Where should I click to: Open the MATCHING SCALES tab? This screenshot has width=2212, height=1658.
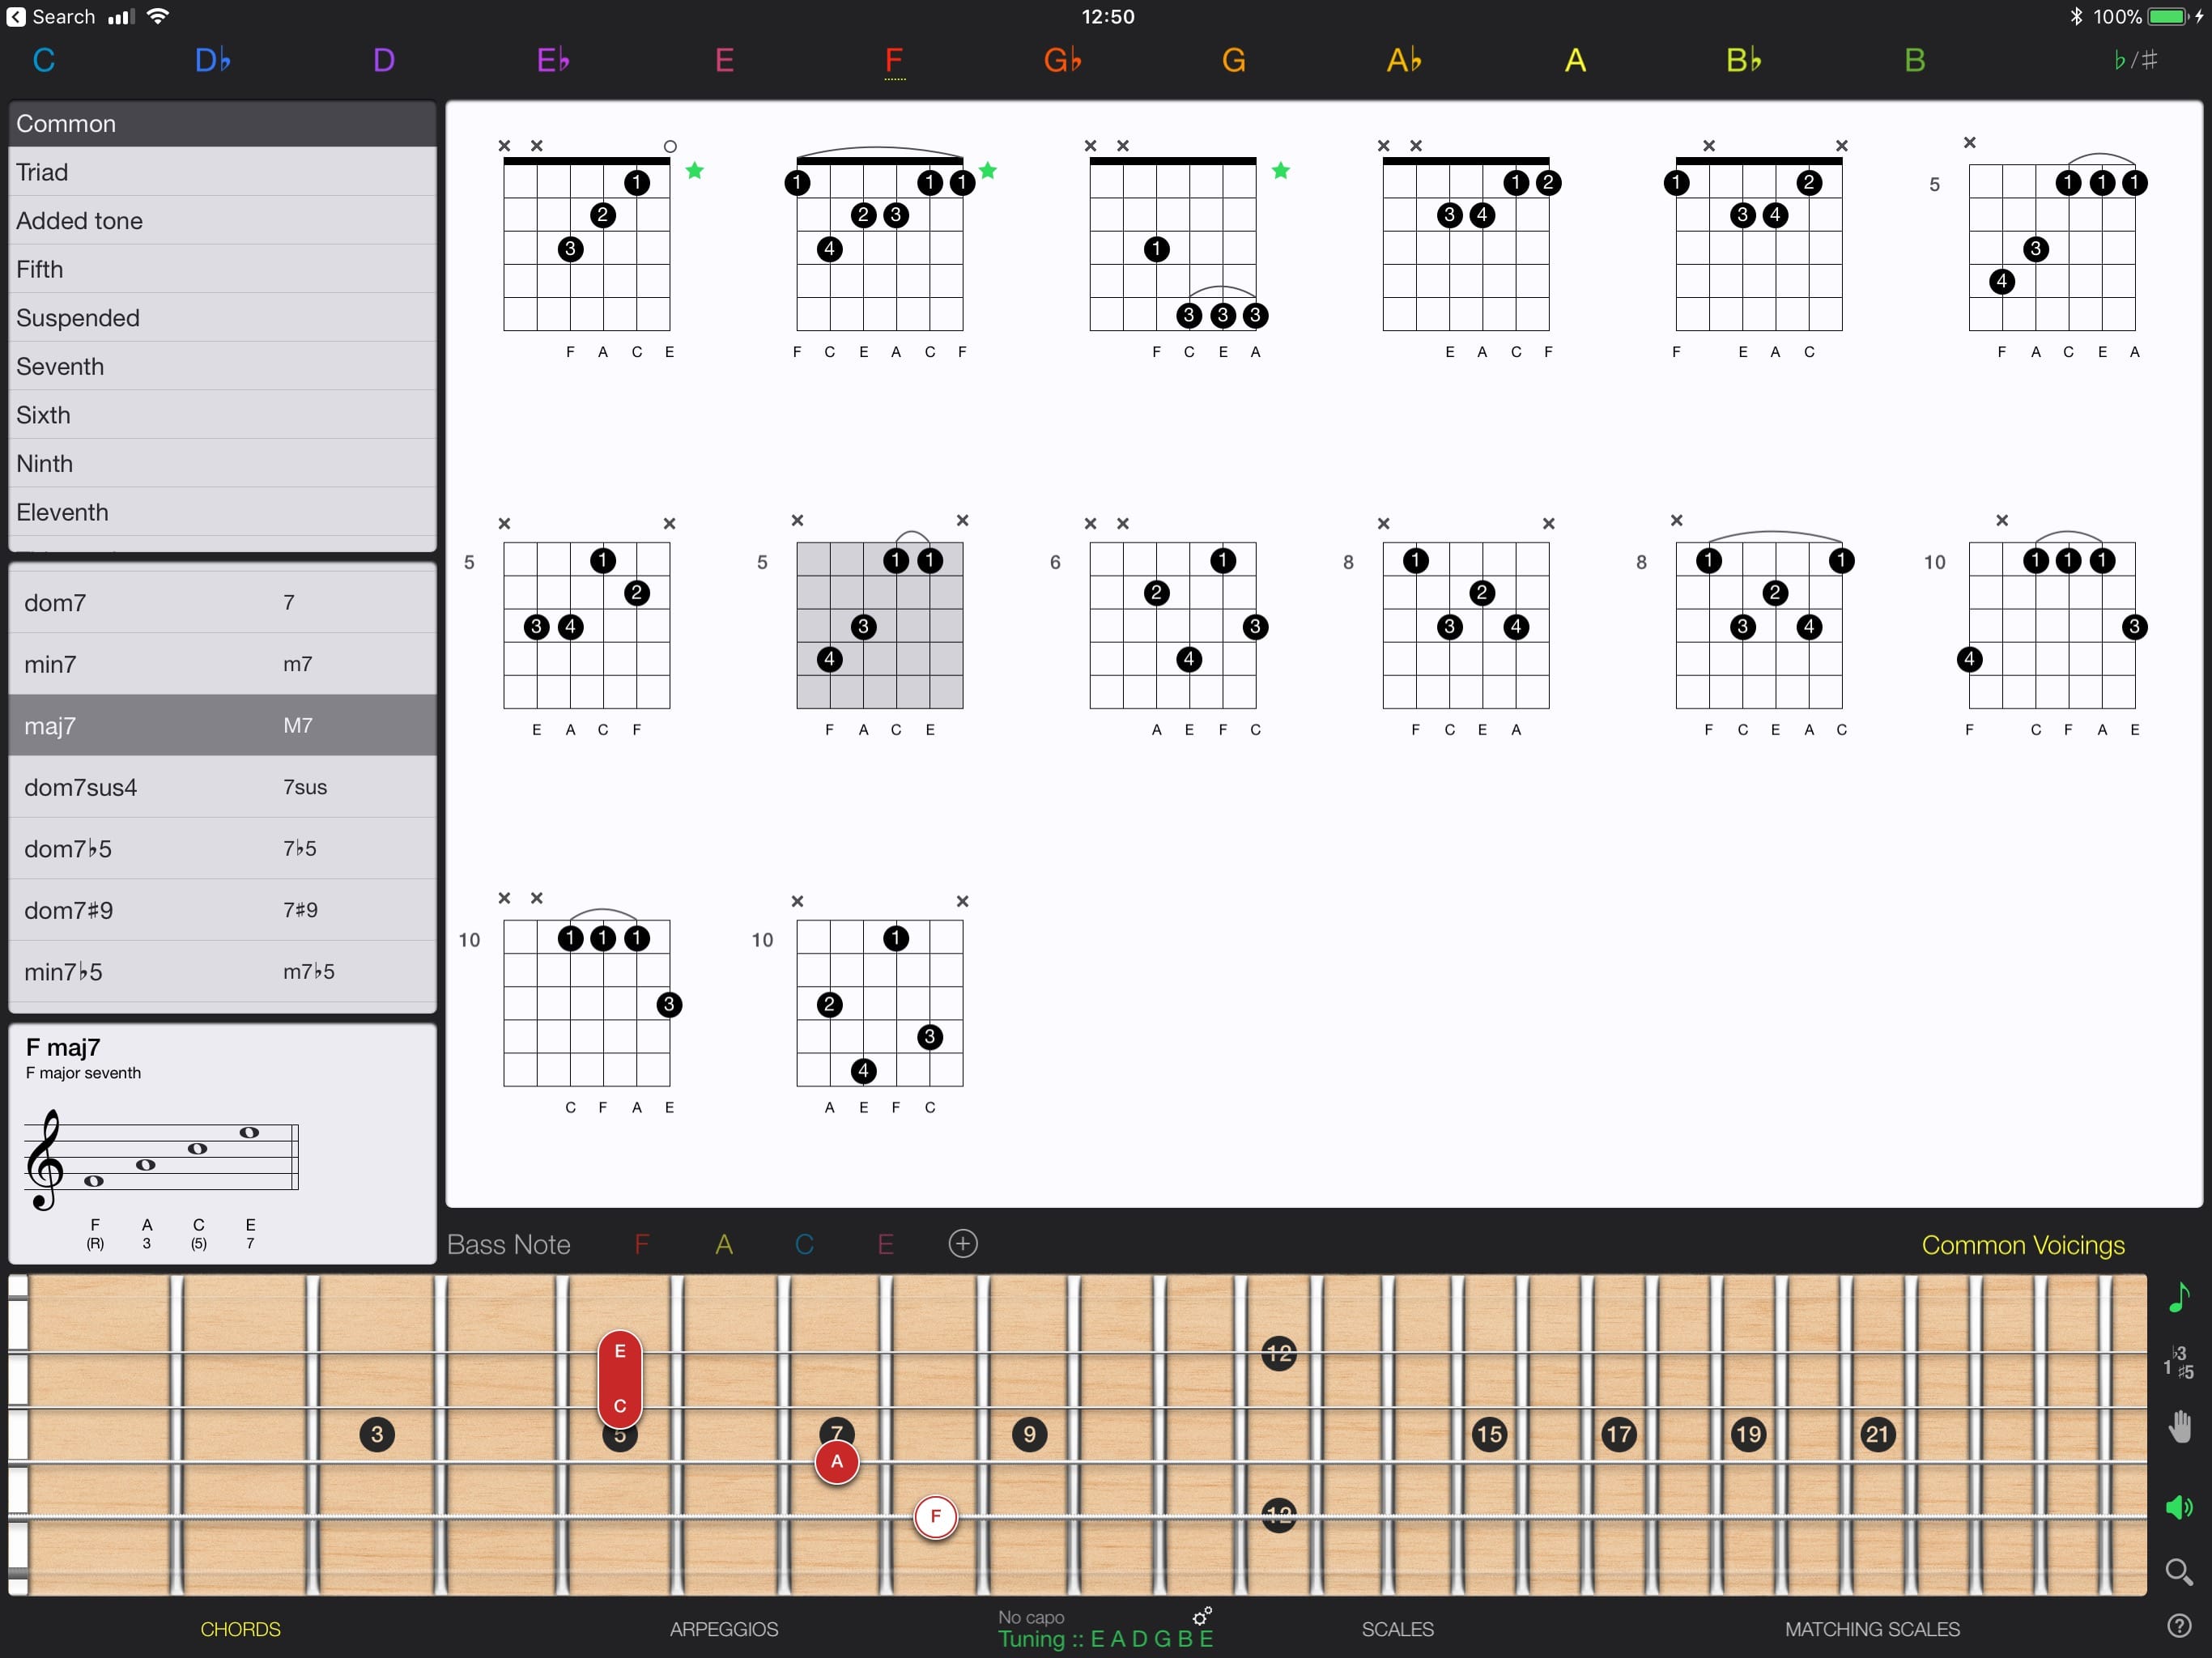click(1872, 1629)
